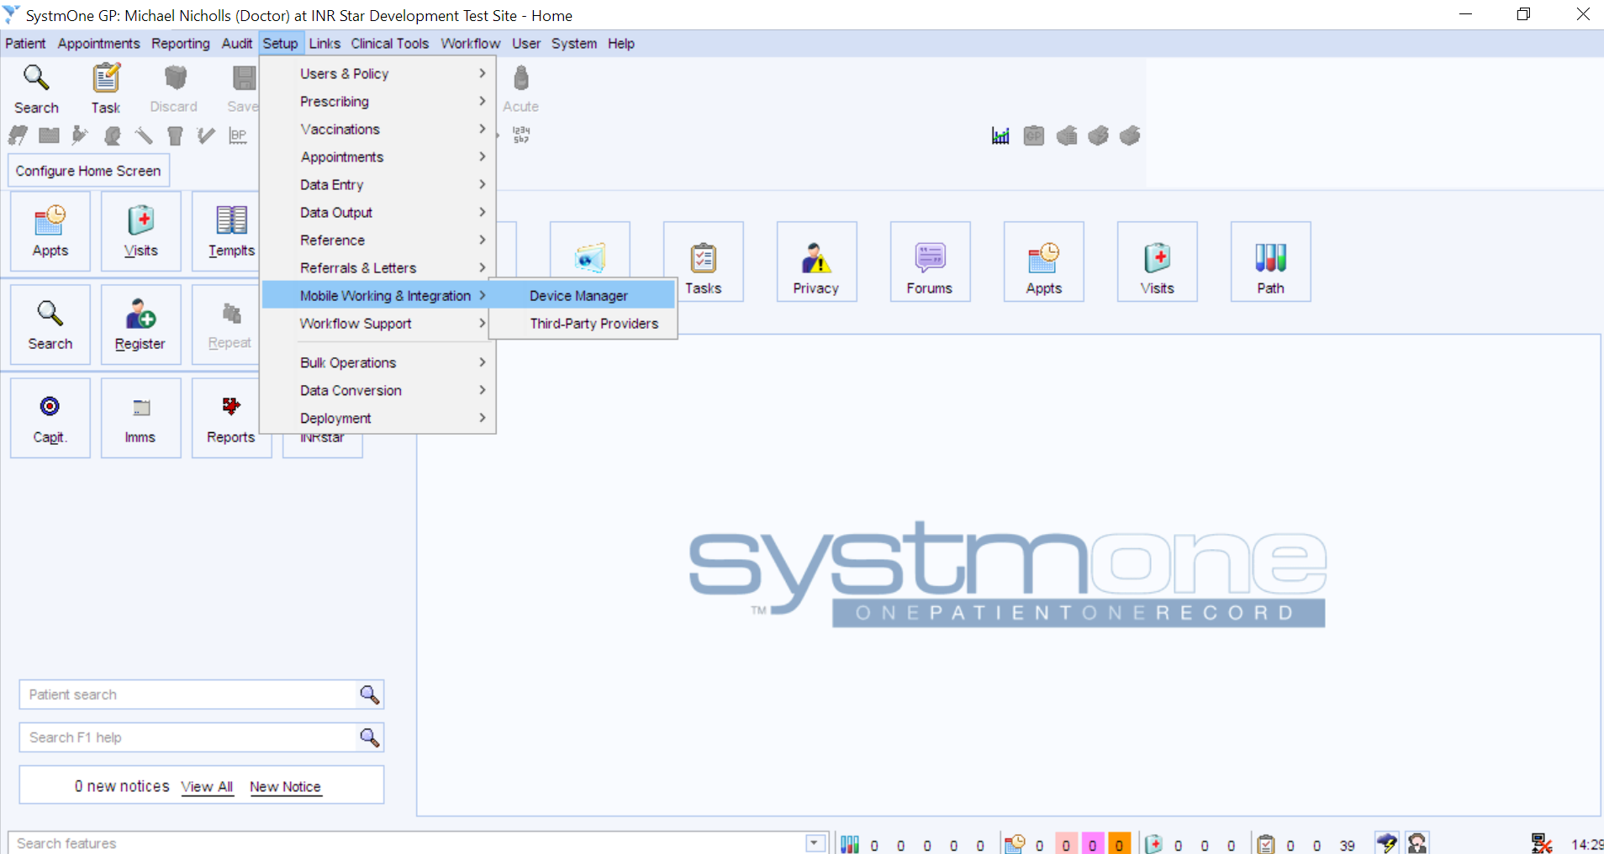Expand the Data Output submenu

[x=378, y=213]
